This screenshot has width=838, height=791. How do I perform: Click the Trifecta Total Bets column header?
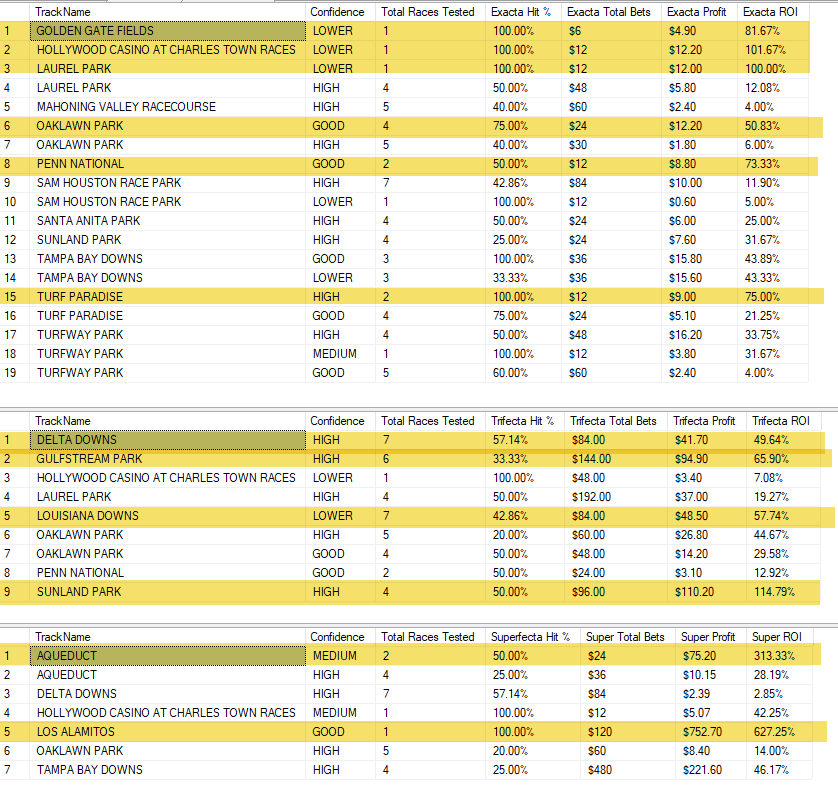(614, 421)
